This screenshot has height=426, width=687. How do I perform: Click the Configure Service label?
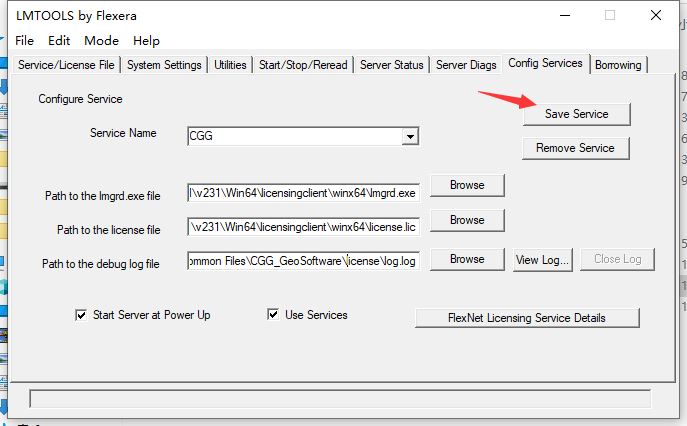(80, 99)
